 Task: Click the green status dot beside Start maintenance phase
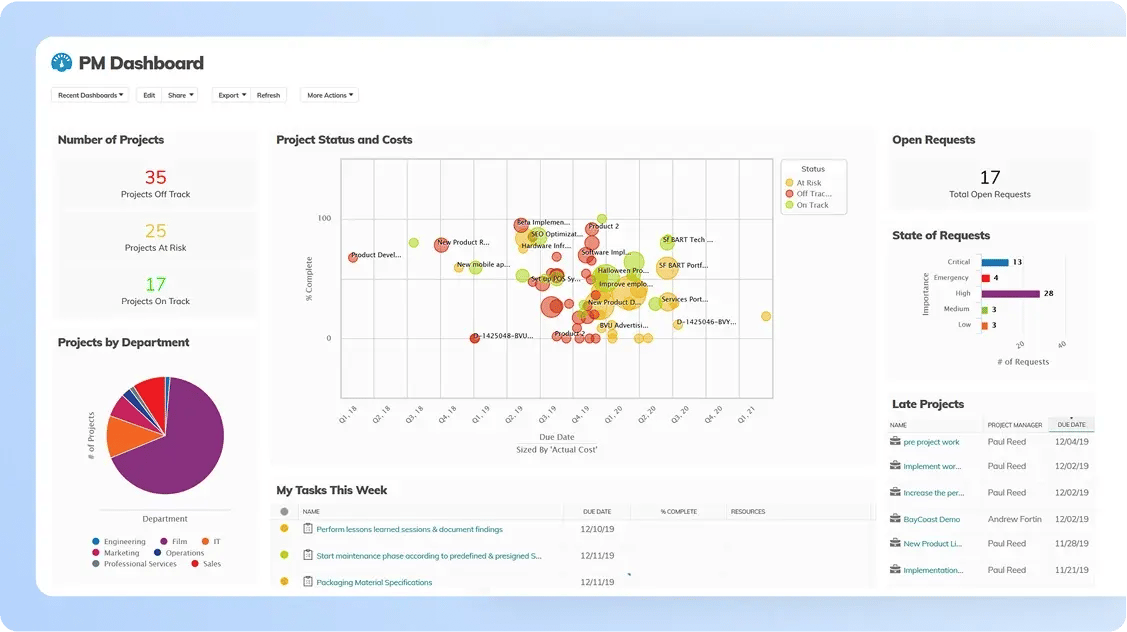pos(284,554)
